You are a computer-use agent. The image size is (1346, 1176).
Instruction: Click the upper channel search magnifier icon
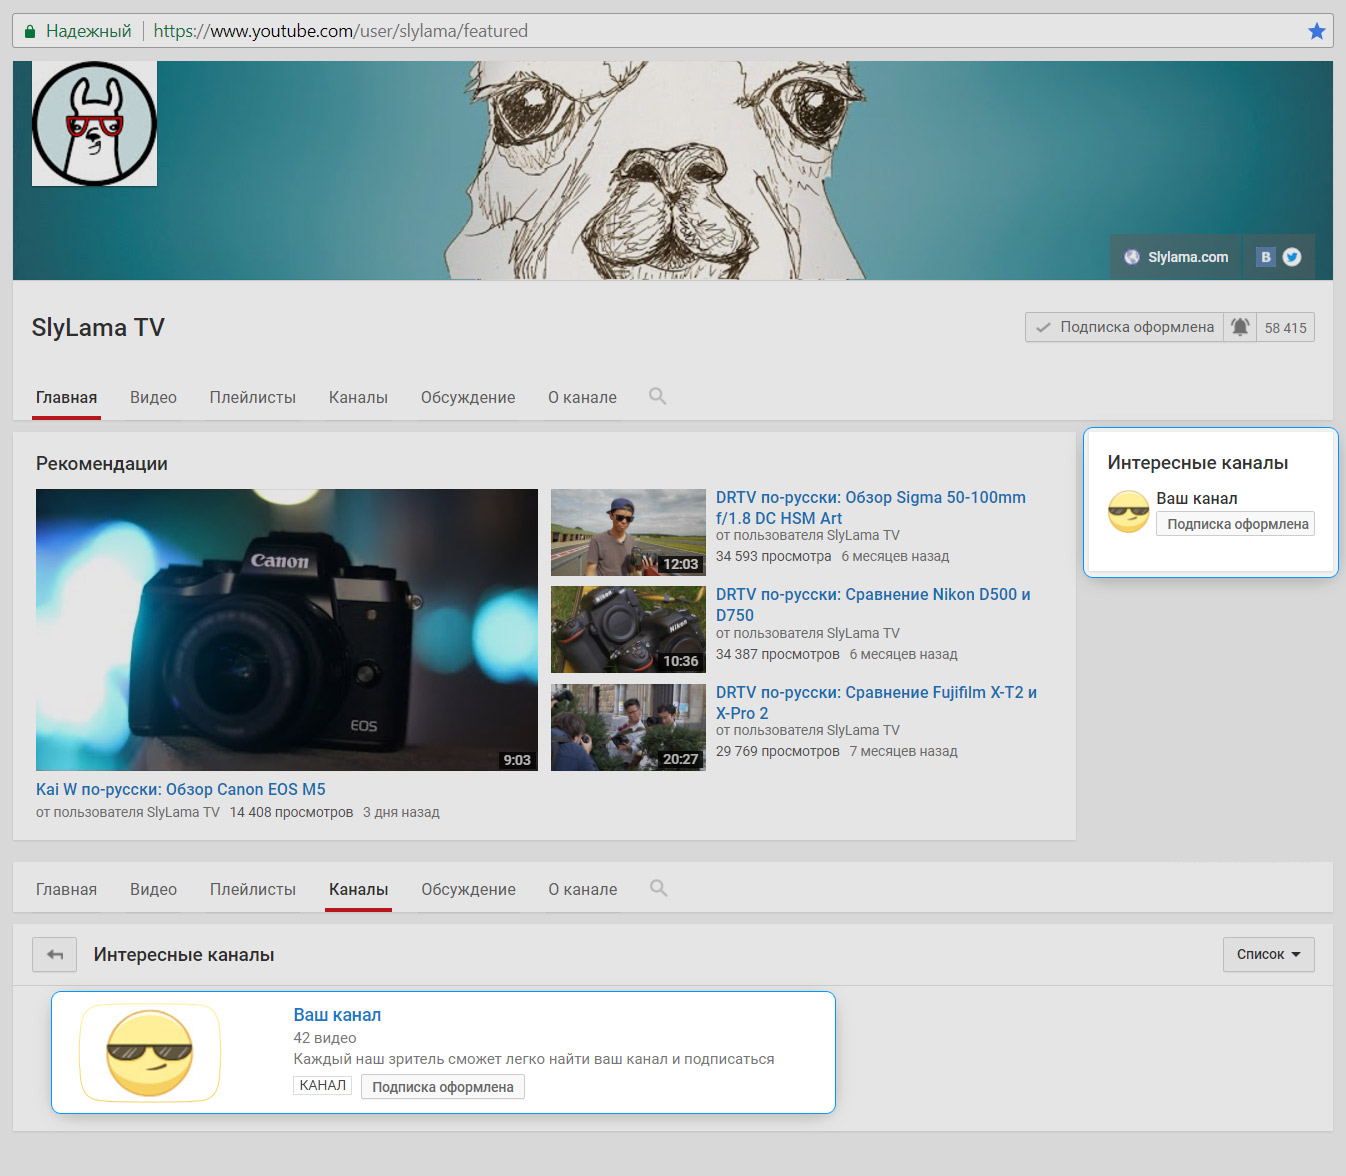pos(657,396)
